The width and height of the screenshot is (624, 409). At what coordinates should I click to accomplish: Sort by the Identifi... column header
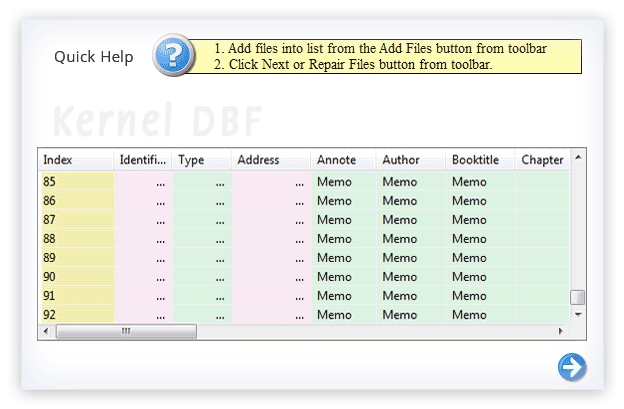[x=142, y=160]
